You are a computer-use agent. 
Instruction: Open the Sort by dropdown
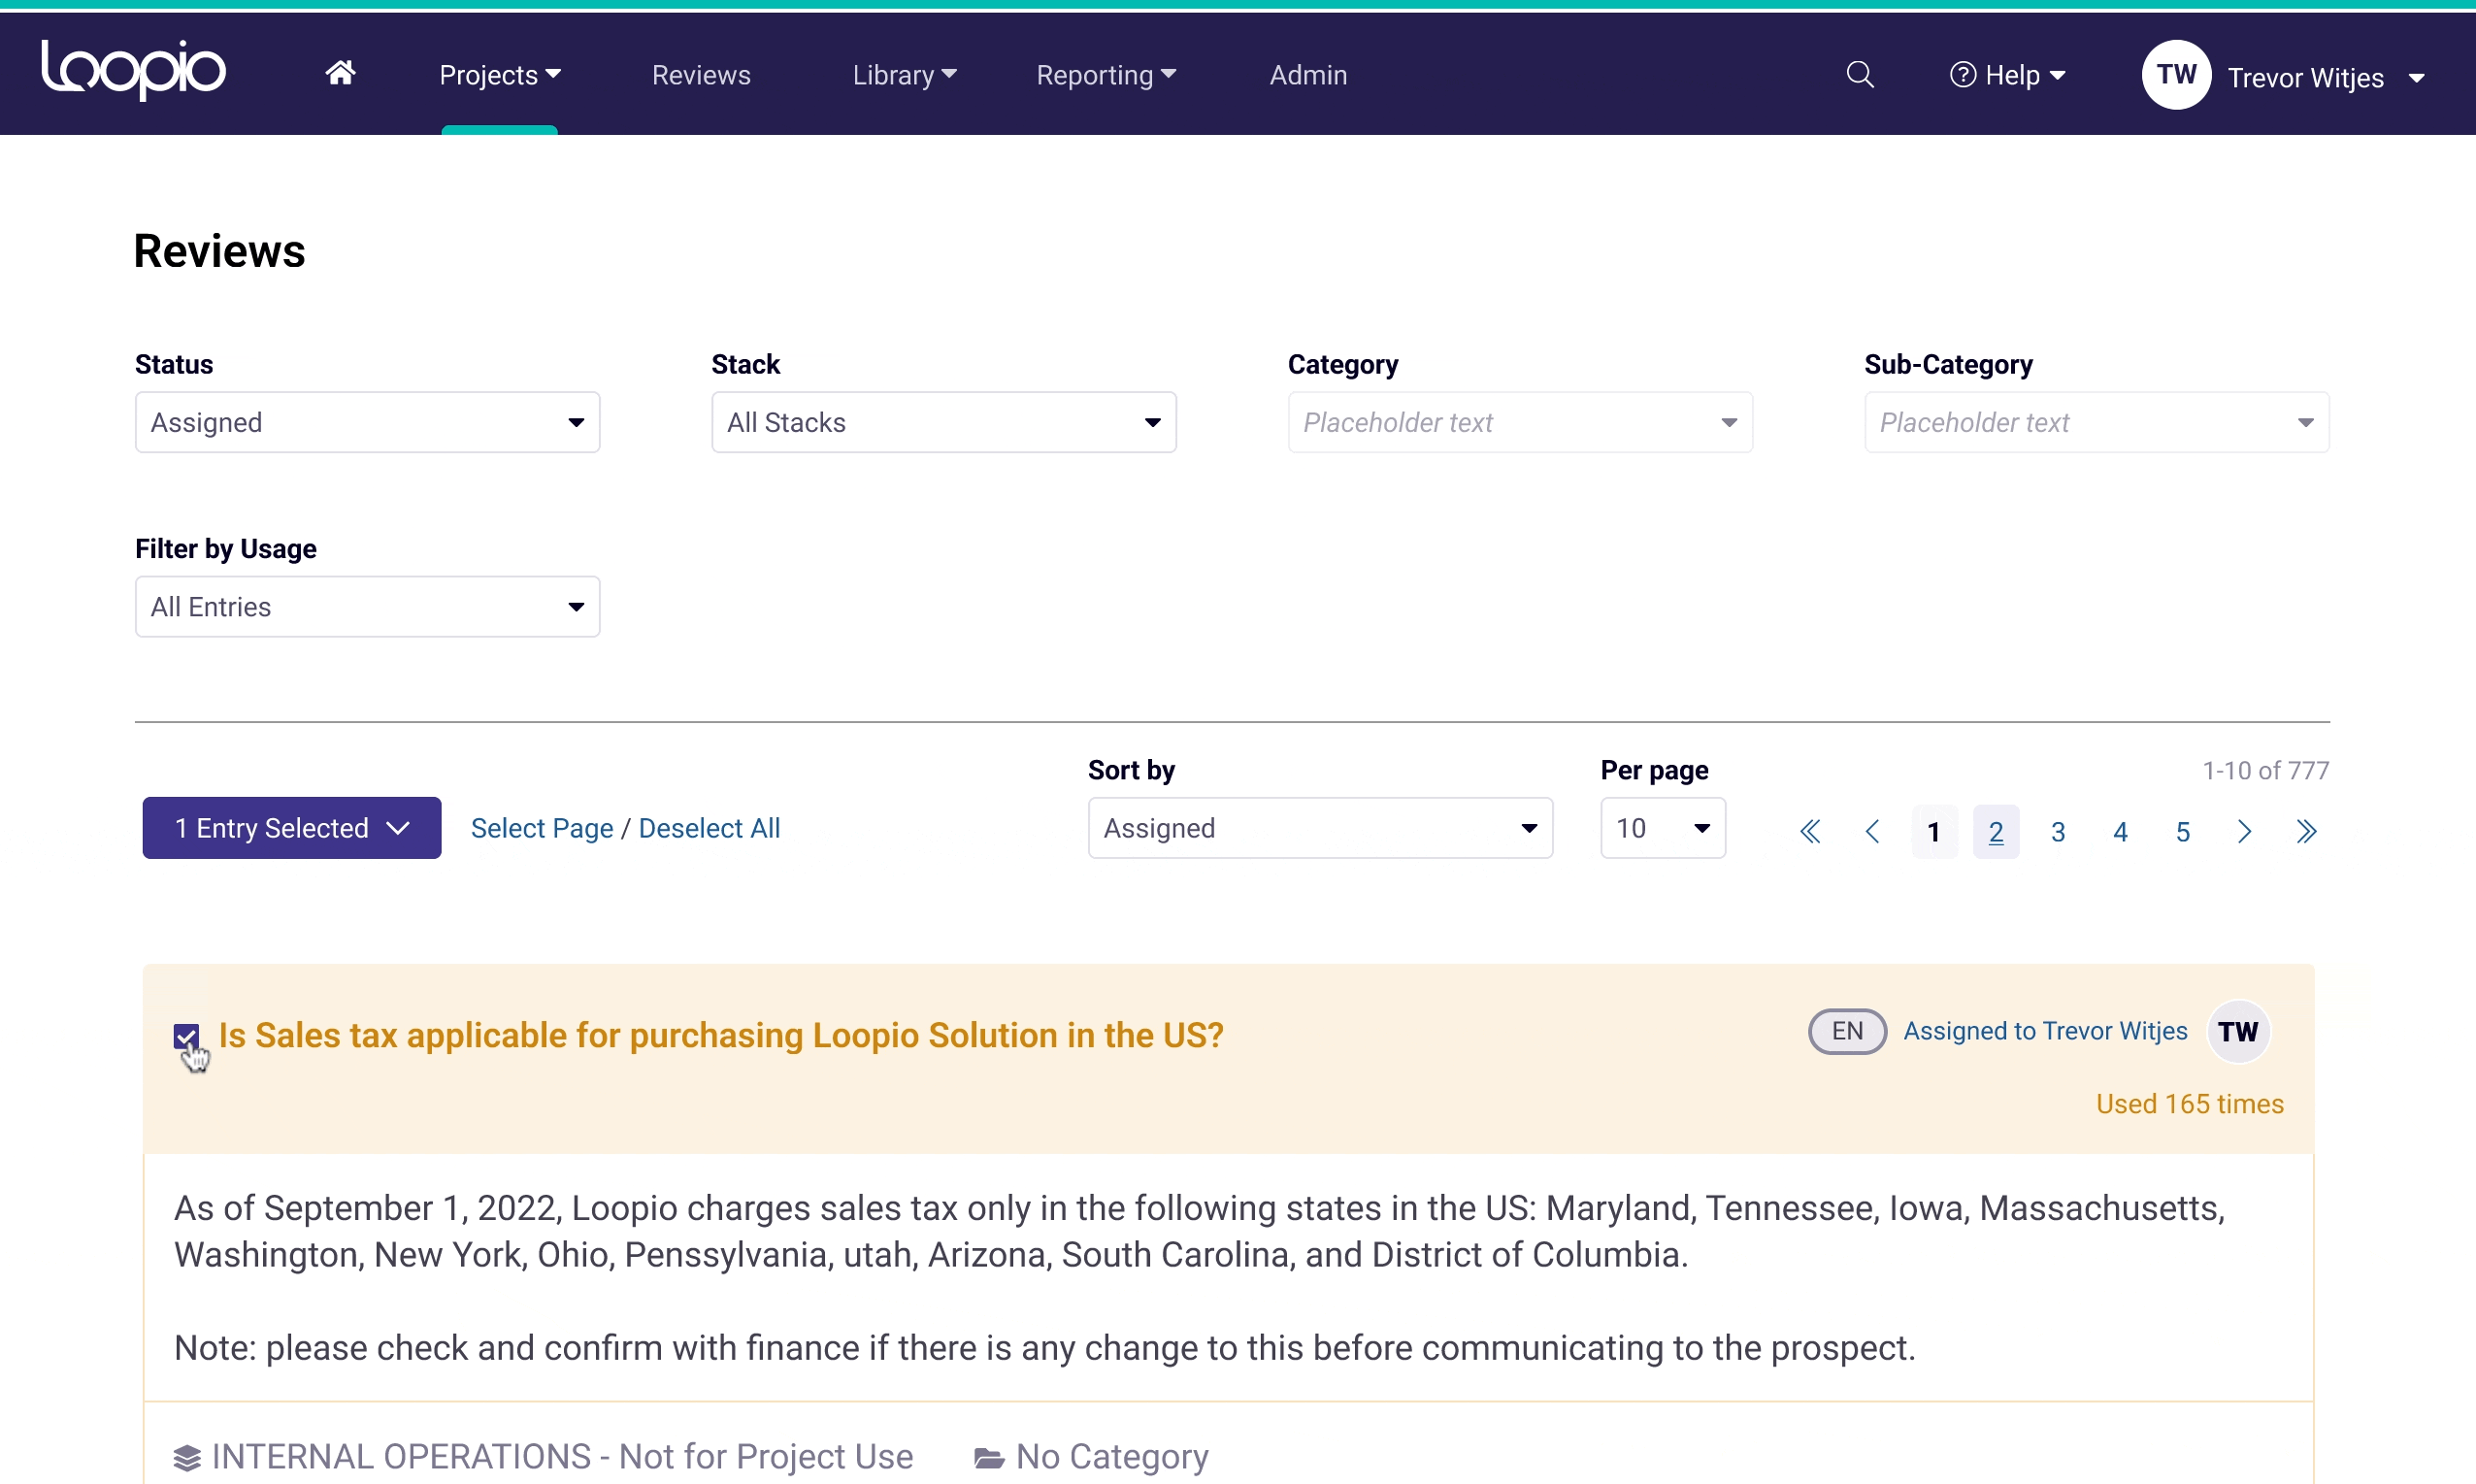pos(1319,828)
